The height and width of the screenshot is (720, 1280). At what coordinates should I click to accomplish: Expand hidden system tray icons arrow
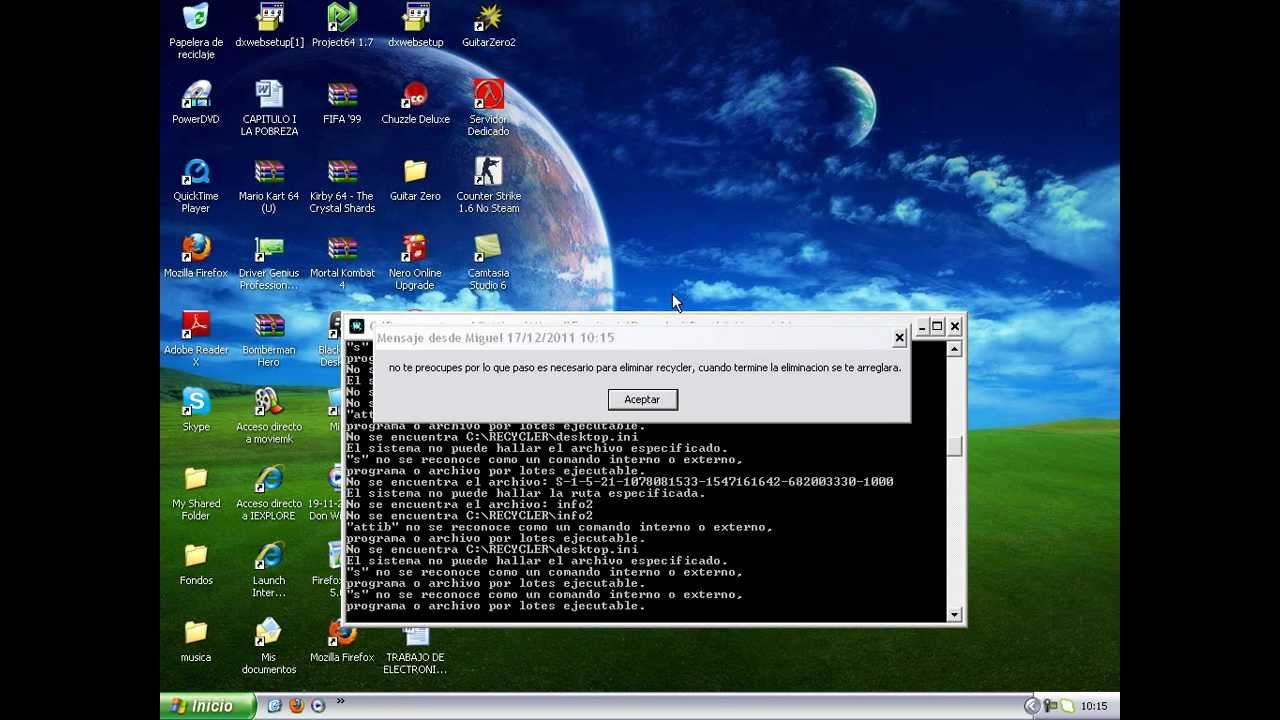[1032, 706]
